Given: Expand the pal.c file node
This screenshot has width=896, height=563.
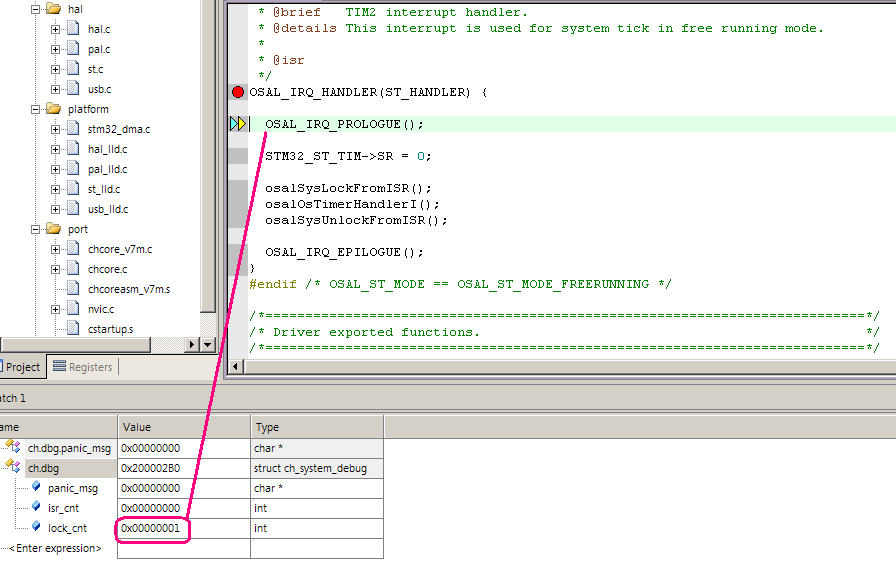Looking at the screenshot, I should click(55, 49).
